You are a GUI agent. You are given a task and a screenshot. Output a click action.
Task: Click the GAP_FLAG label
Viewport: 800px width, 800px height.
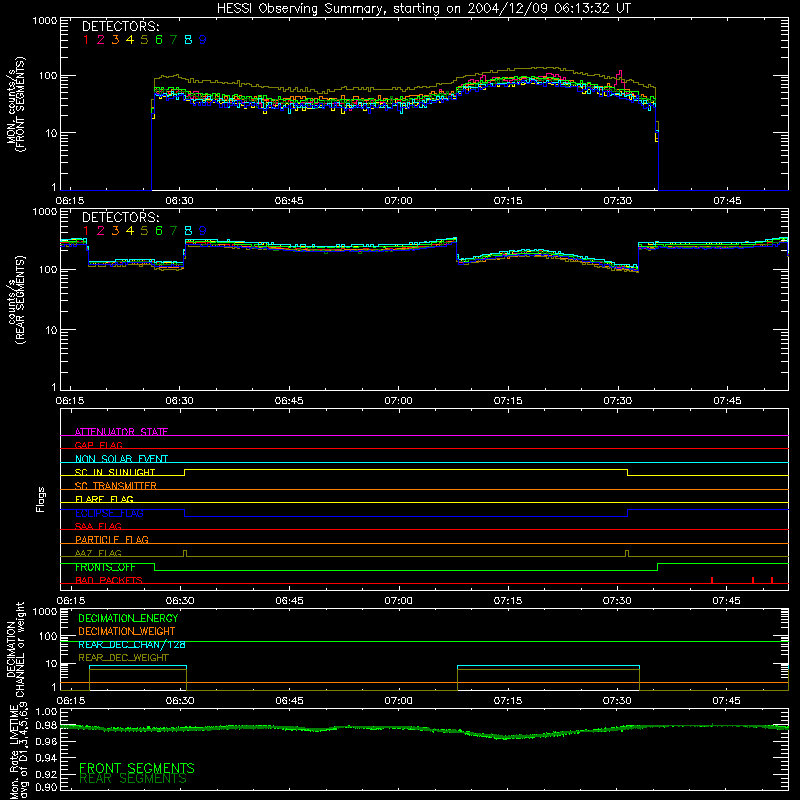[98, 445]
